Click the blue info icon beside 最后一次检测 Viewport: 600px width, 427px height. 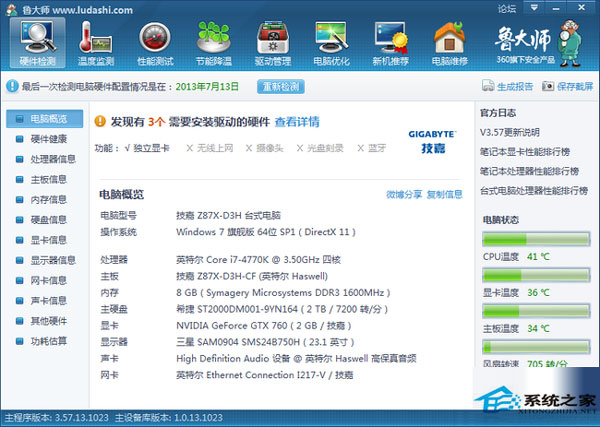[12, 86]
